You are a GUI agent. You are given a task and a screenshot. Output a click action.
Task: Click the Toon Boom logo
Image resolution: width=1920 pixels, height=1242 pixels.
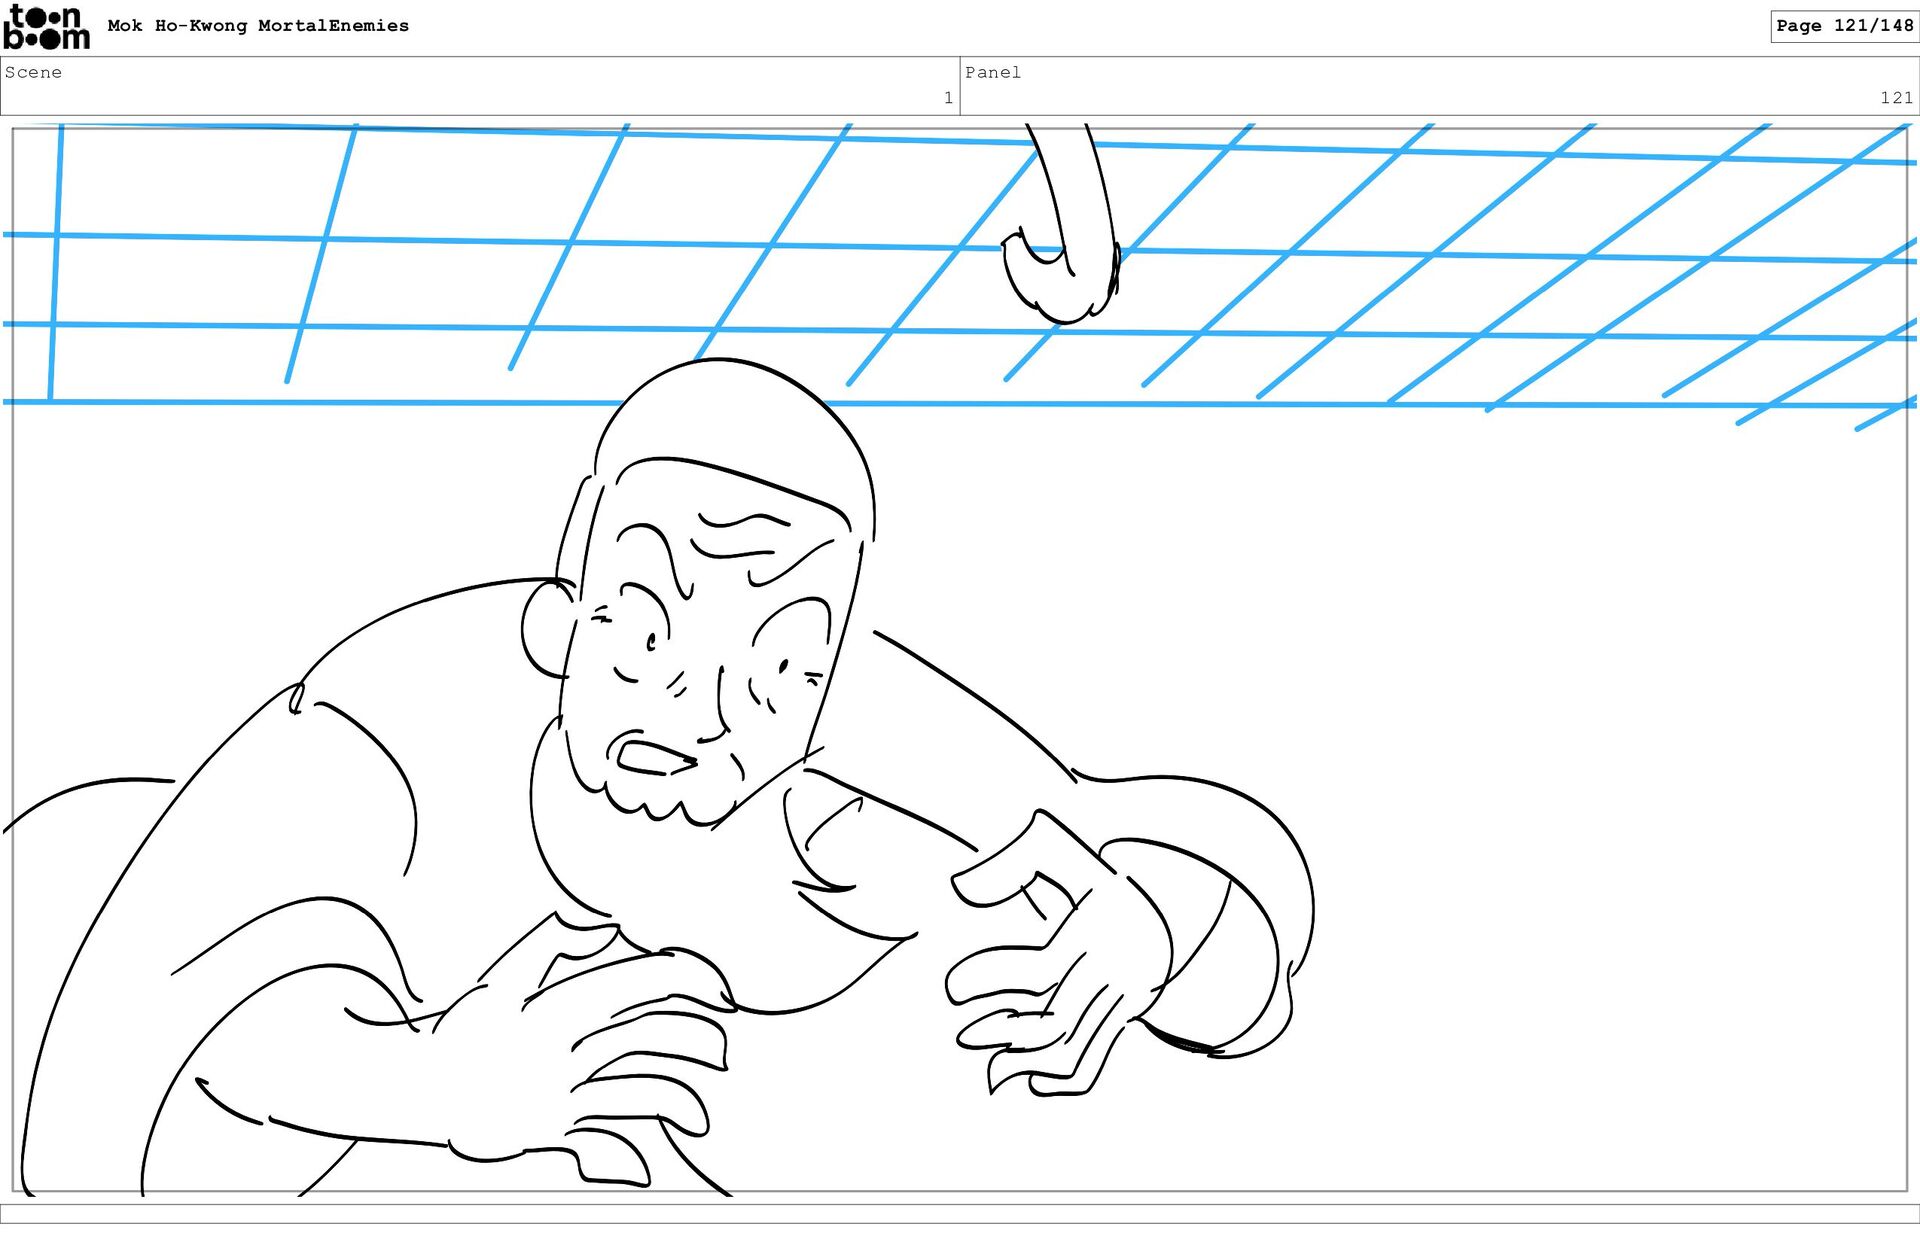46,28
